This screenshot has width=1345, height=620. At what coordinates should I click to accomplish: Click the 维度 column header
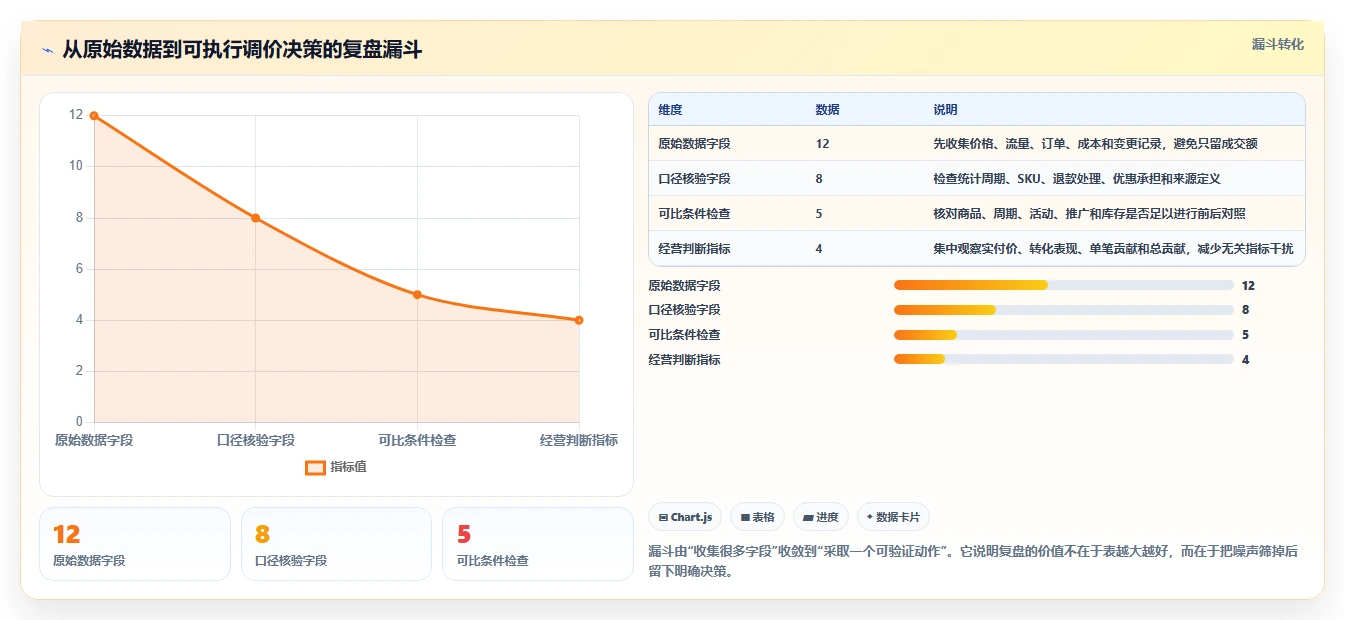(x=670, y=110)
